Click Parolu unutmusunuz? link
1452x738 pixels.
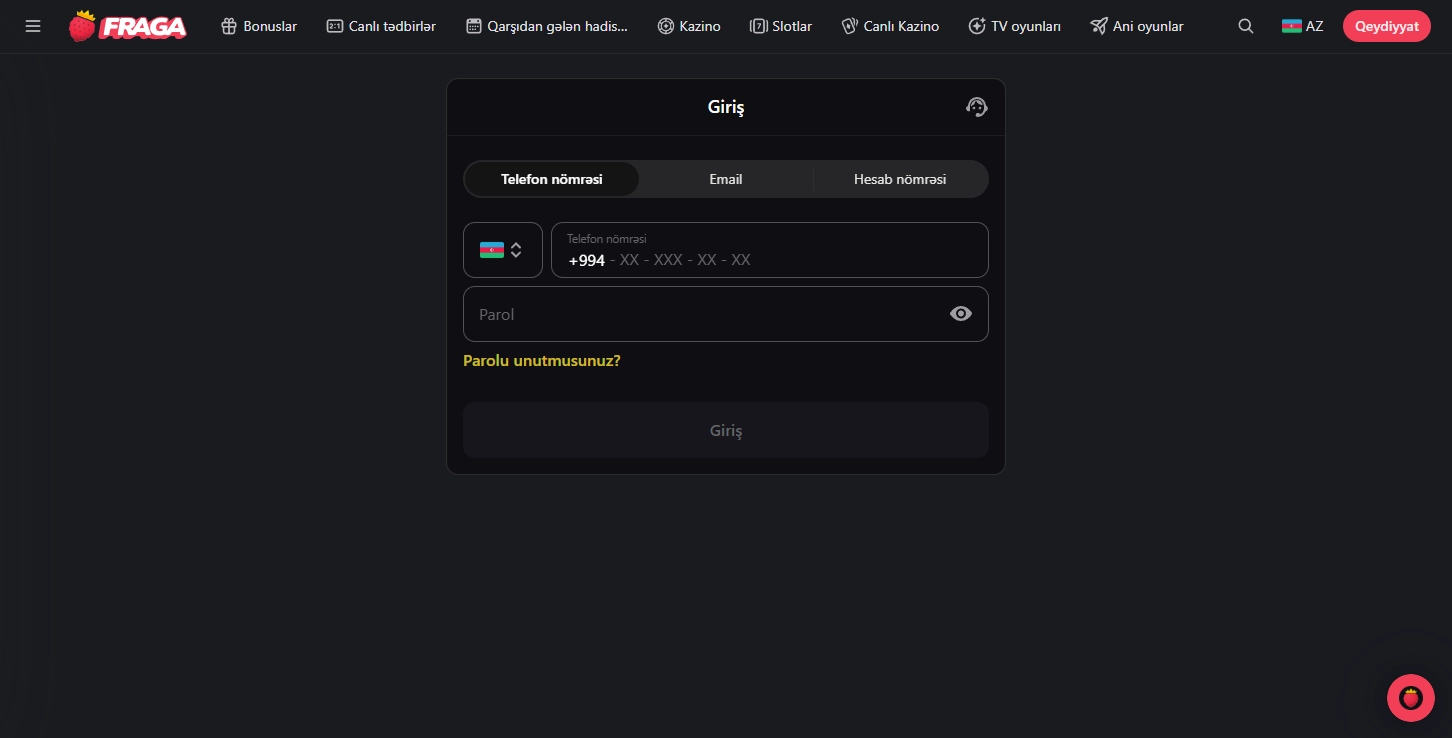coord(542,360)
